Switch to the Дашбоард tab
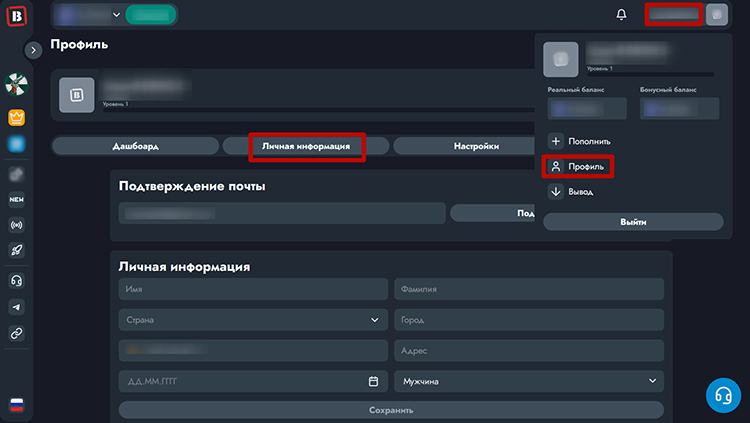Viewport: 750px width, 423px height. (135, 146)
